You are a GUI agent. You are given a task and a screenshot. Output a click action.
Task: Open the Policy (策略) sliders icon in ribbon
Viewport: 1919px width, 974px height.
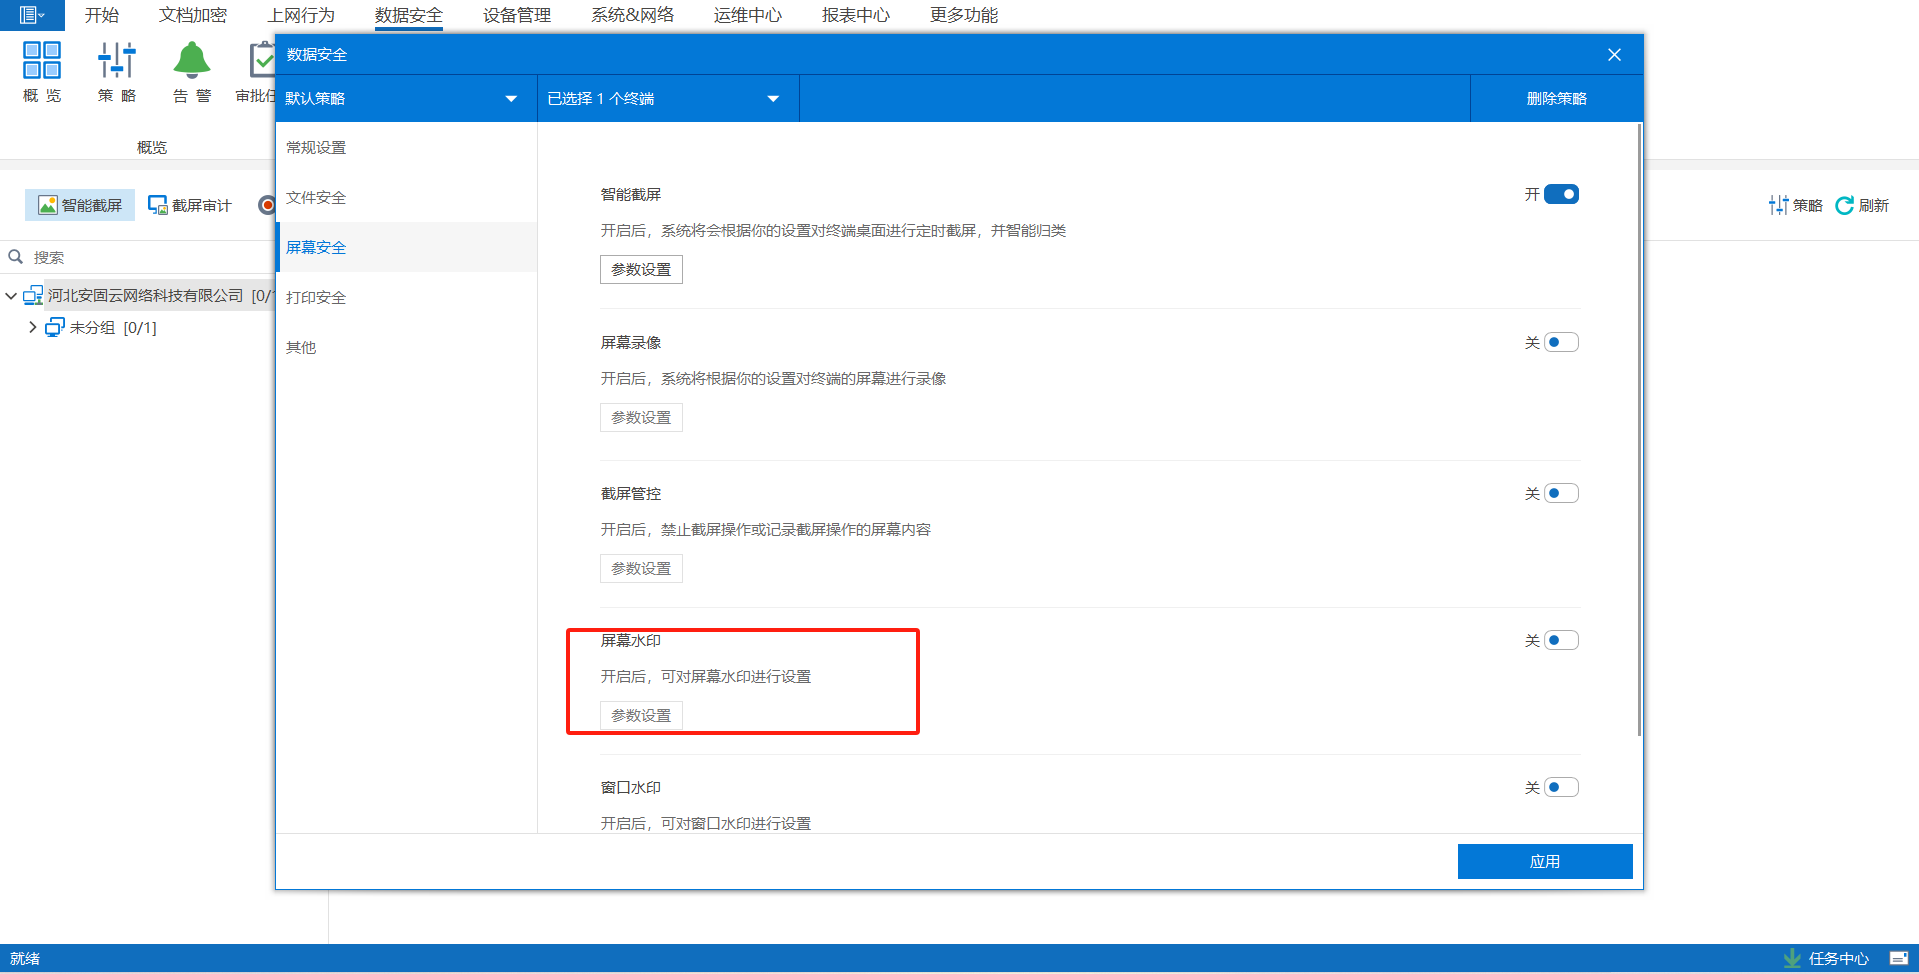[x=116, y=61]
